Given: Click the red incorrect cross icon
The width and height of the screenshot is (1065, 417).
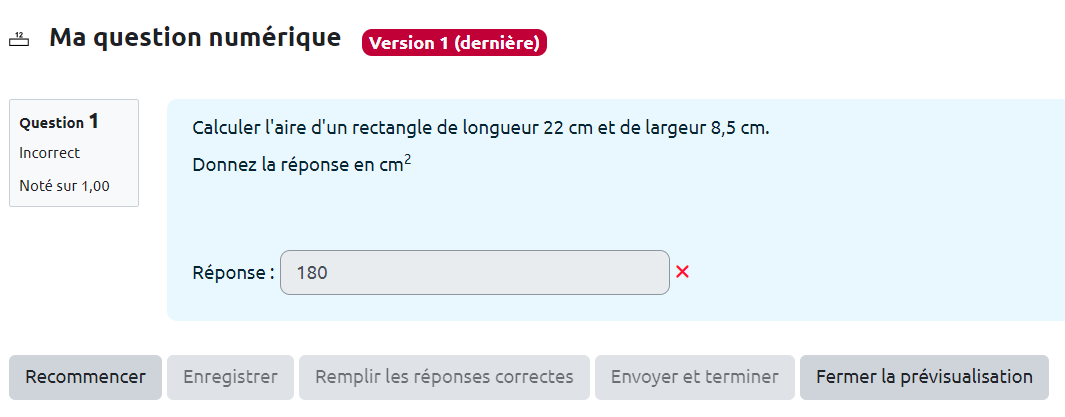Looking at the screenshot, I should click(x=682, y=272).
